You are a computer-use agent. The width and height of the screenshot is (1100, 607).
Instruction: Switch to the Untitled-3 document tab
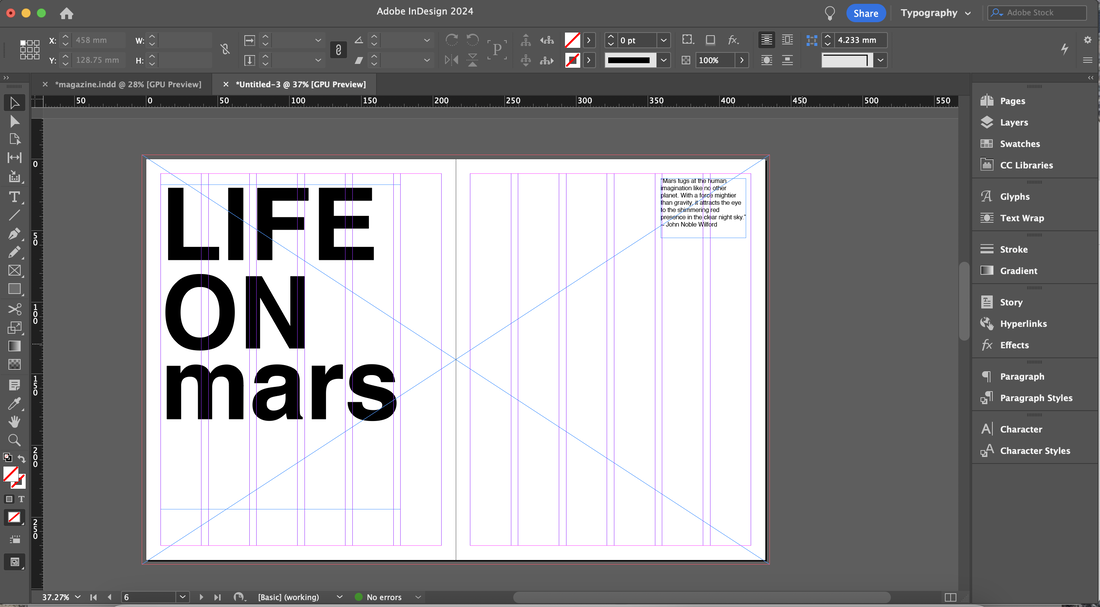[x=301, y=84]
